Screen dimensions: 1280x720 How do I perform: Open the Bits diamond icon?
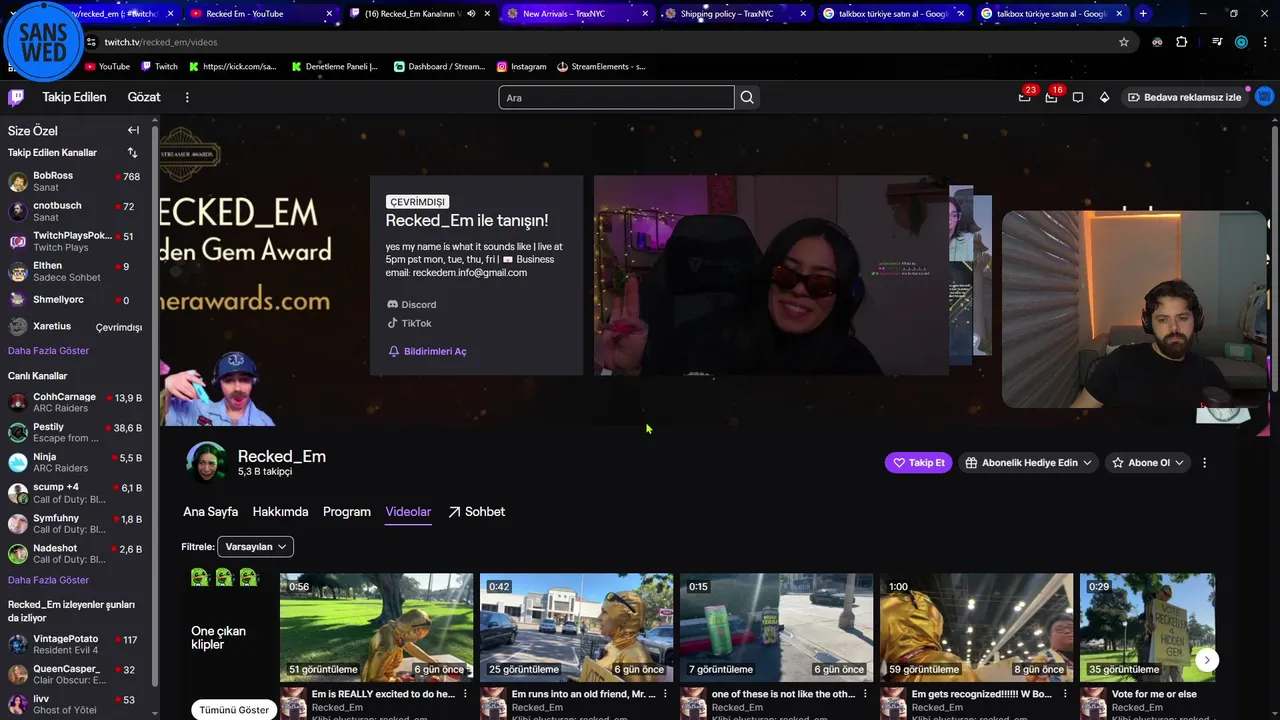click(x=1104, y=97)
